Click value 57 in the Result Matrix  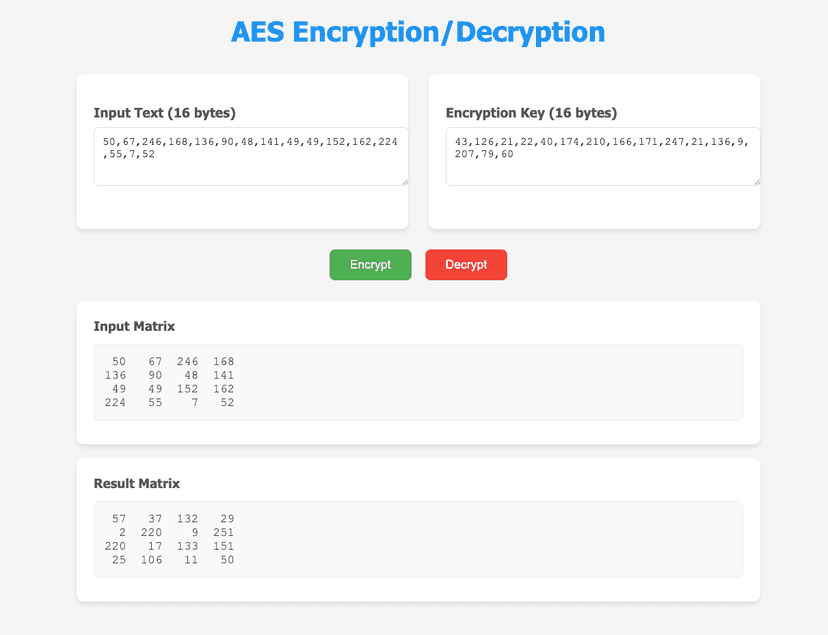tap(118, 518)
